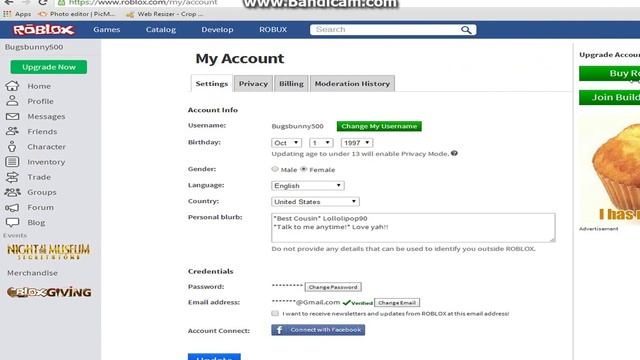Open the Forum megaphone icon
640x360 pixels.
pos(12,207)
